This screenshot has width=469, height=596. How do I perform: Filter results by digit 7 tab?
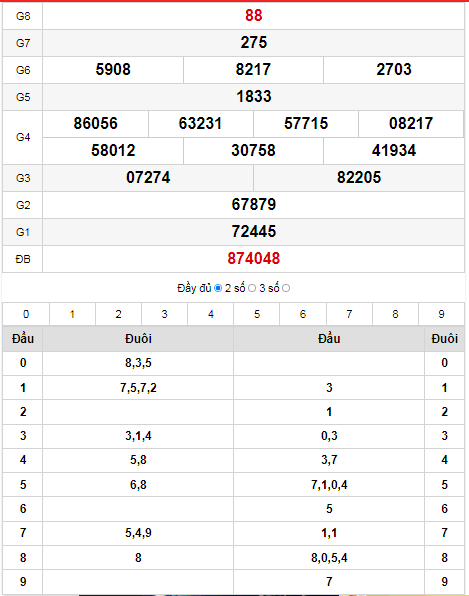coord(349,314)
